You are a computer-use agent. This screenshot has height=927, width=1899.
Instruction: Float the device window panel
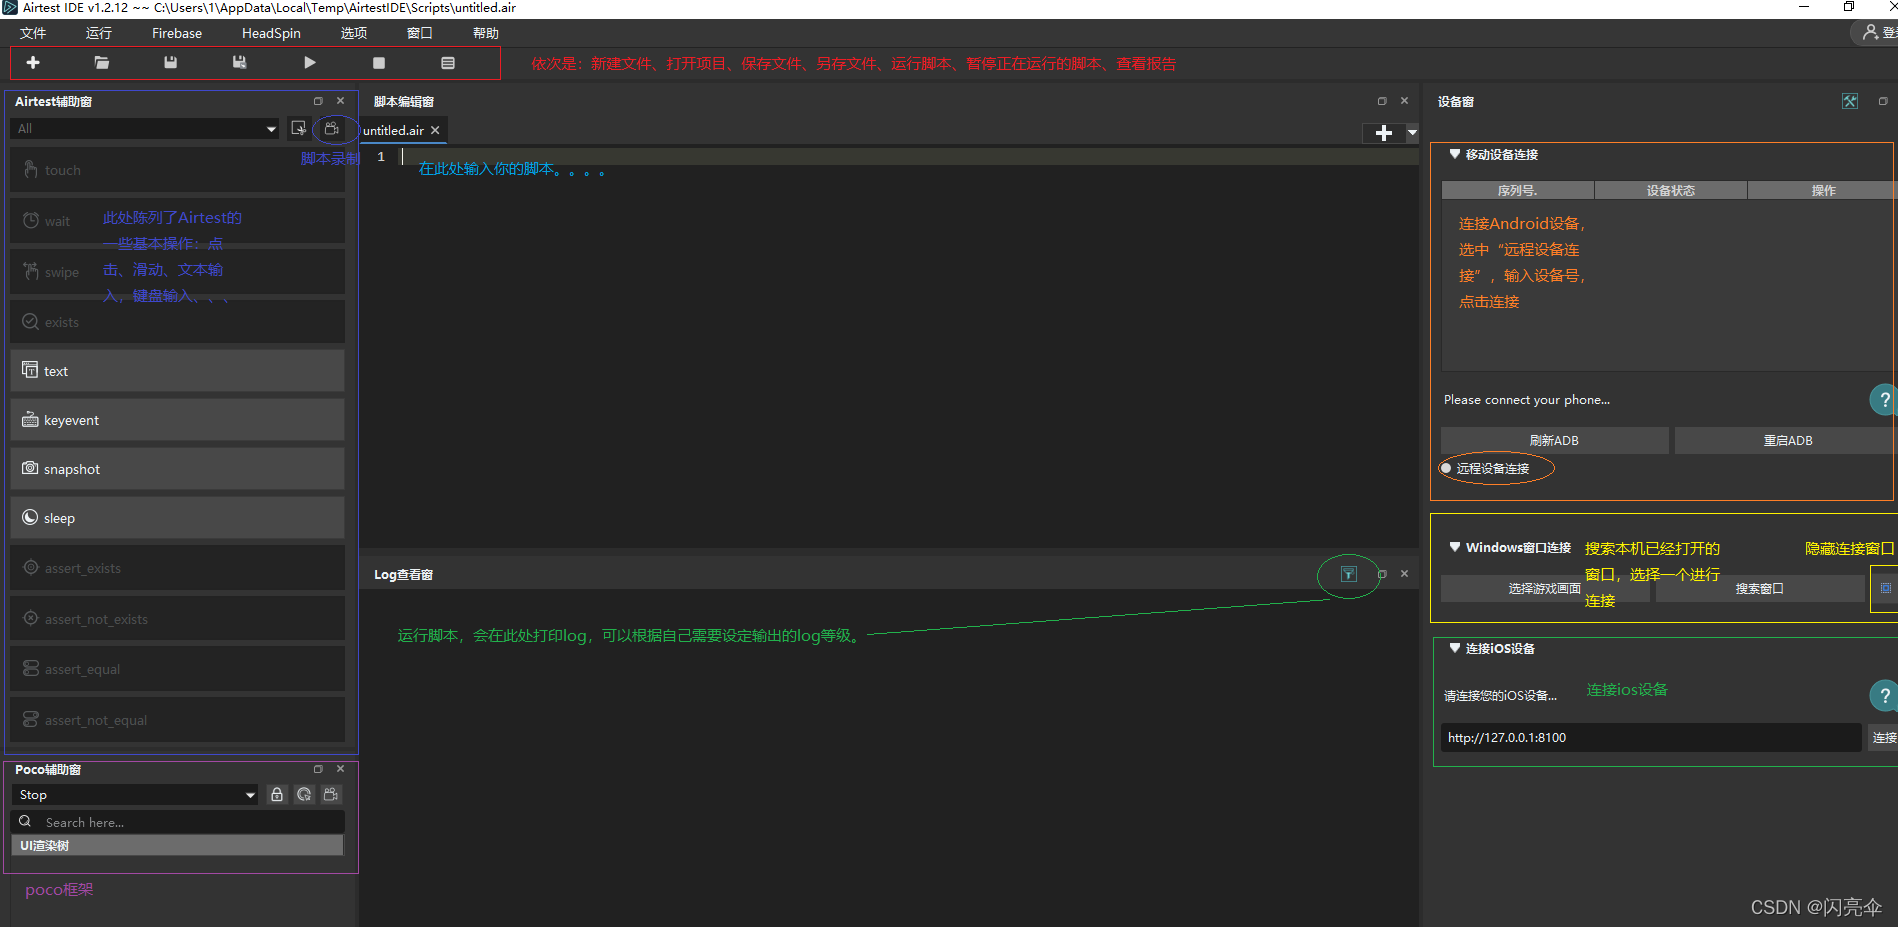point(1883,101)
